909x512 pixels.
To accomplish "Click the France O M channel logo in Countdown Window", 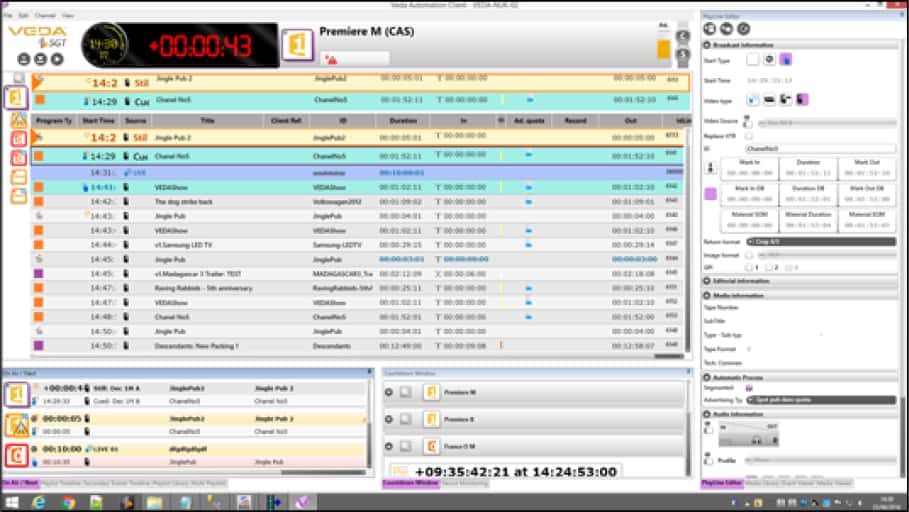I will [x=431, y=446].
